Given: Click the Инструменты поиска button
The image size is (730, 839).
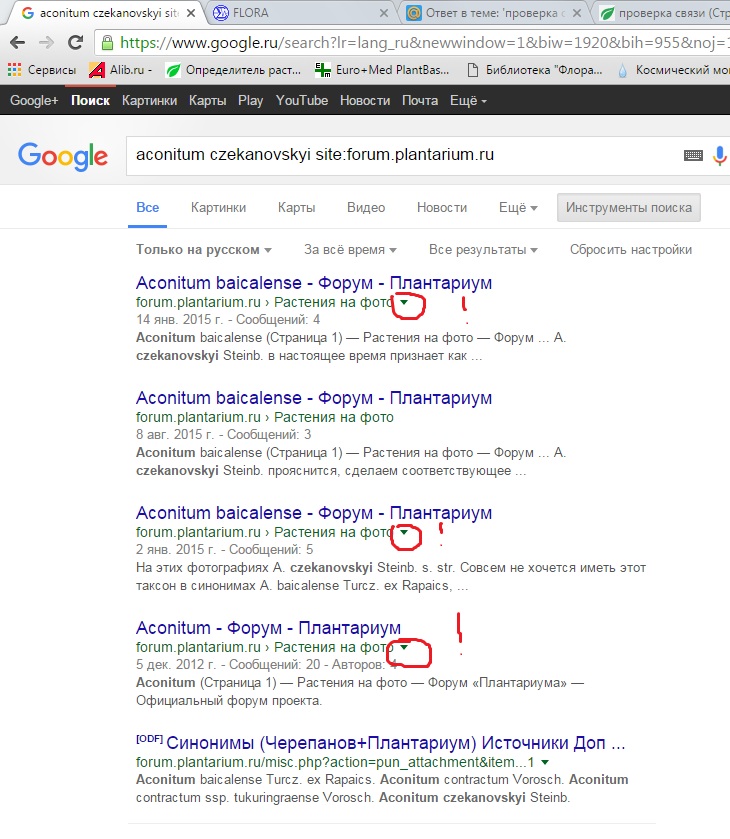Looking at the screenshot, I should click(x=628, y=208).
